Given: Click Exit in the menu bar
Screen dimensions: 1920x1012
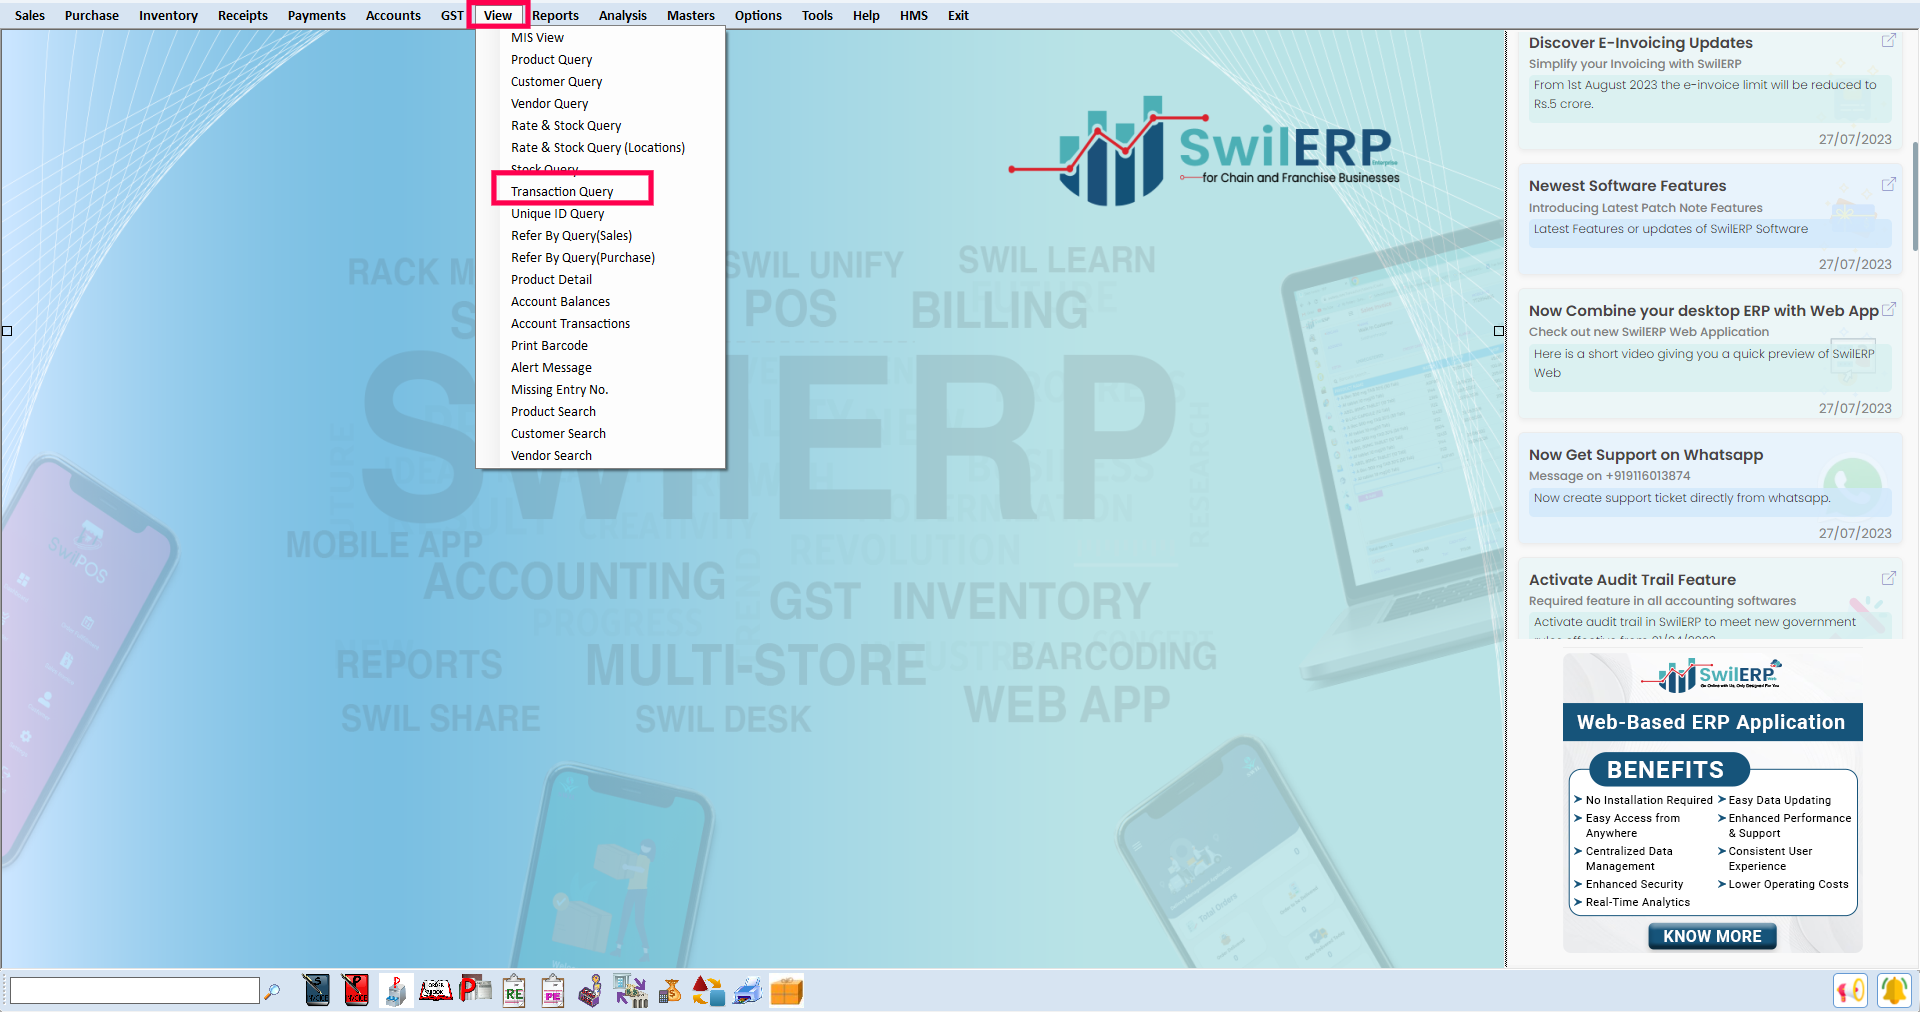Looking at the screenshot, I should click(x=958, y=15).
